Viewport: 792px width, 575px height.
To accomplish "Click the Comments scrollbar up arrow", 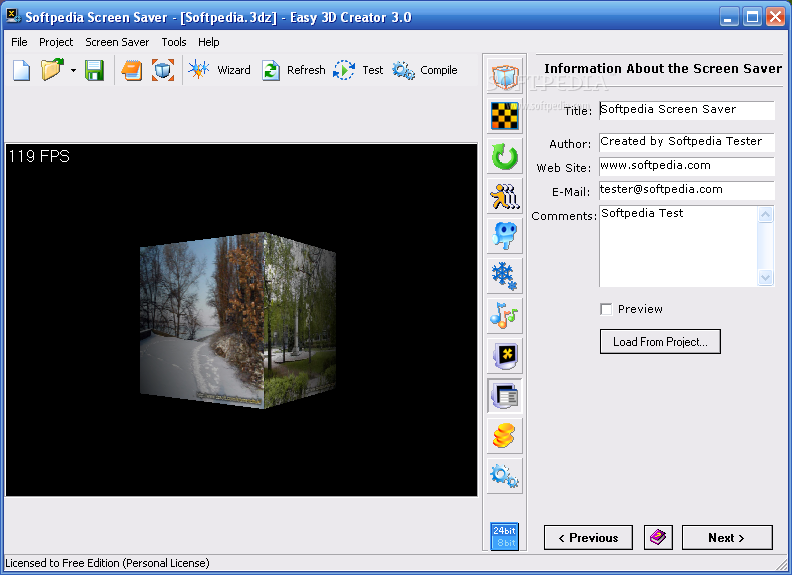I will [766, 215].
